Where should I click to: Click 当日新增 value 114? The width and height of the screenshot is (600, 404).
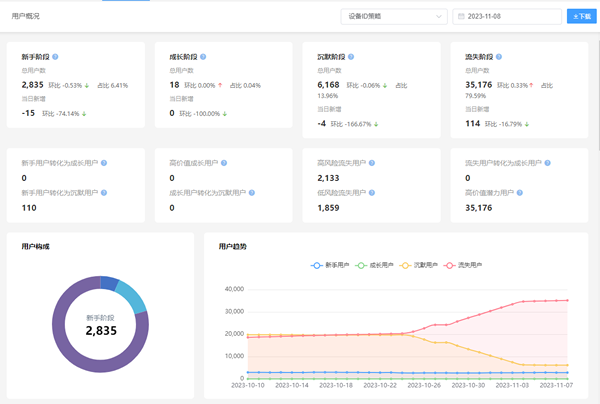(x=473, y=124)
